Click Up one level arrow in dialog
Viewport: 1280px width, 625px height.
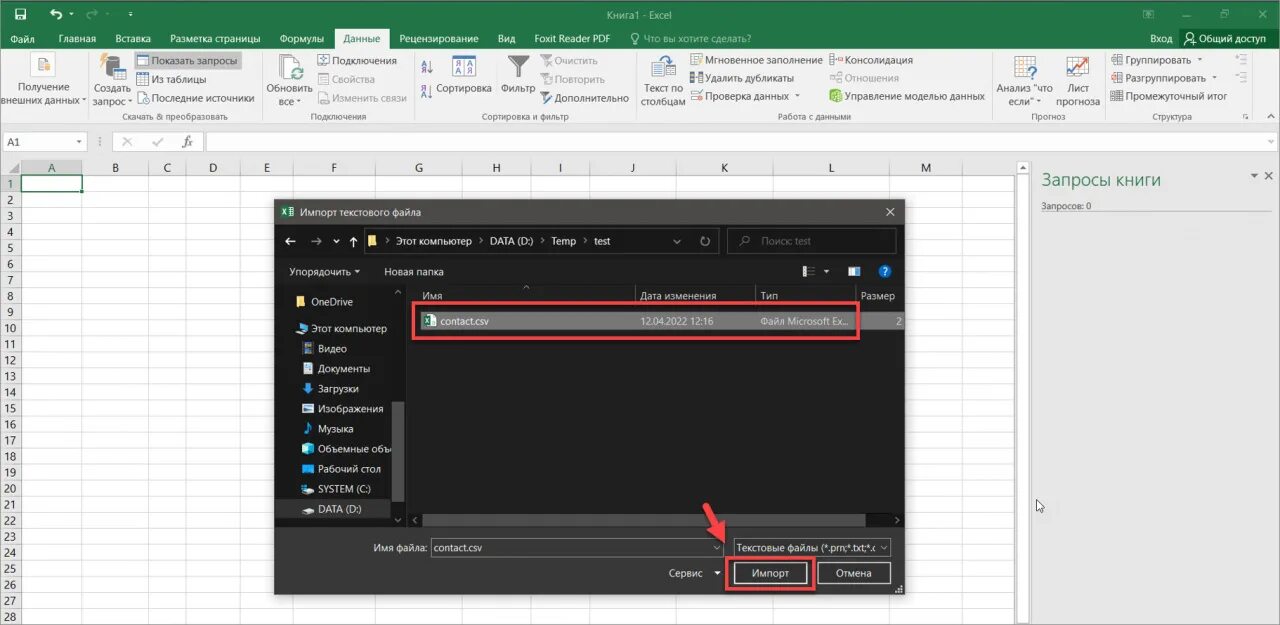354,241
